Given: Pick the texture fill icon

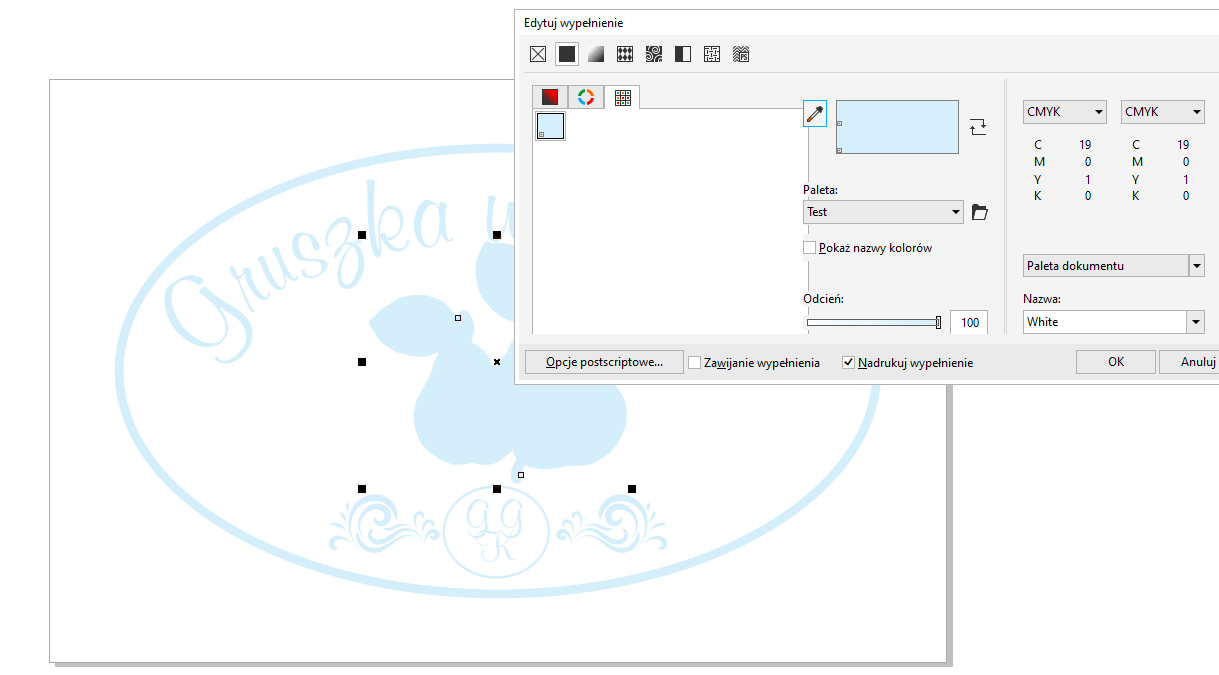Looking at the screenshot, I should tap(712, 54).
